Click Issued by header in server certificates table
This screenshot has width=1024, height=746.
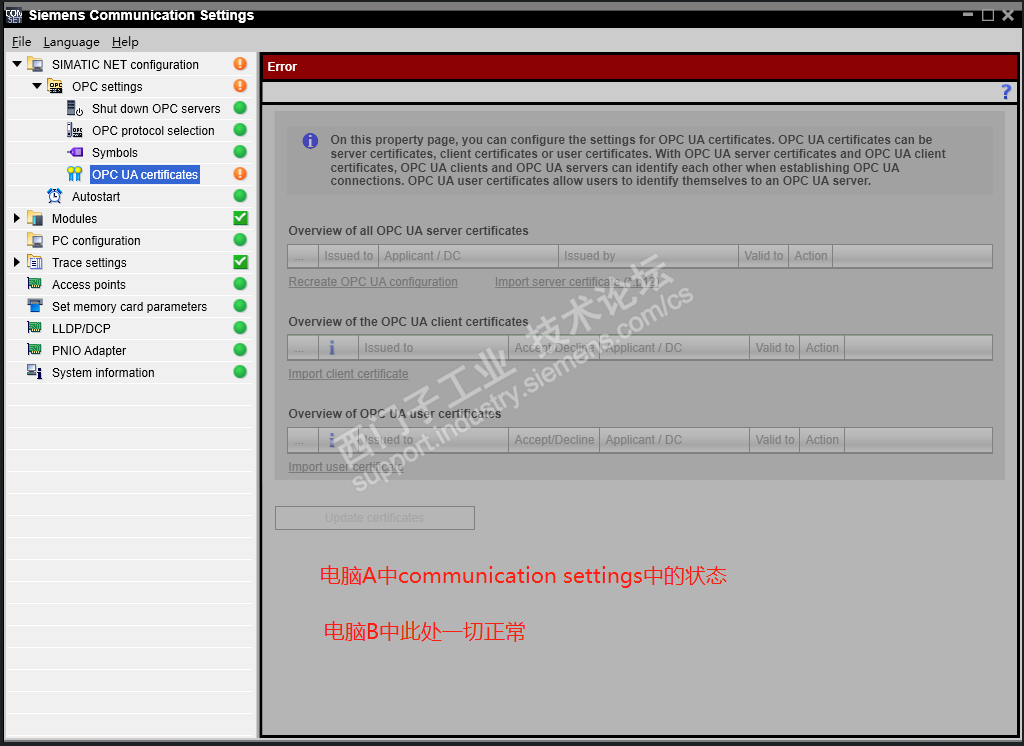(648, 256)
